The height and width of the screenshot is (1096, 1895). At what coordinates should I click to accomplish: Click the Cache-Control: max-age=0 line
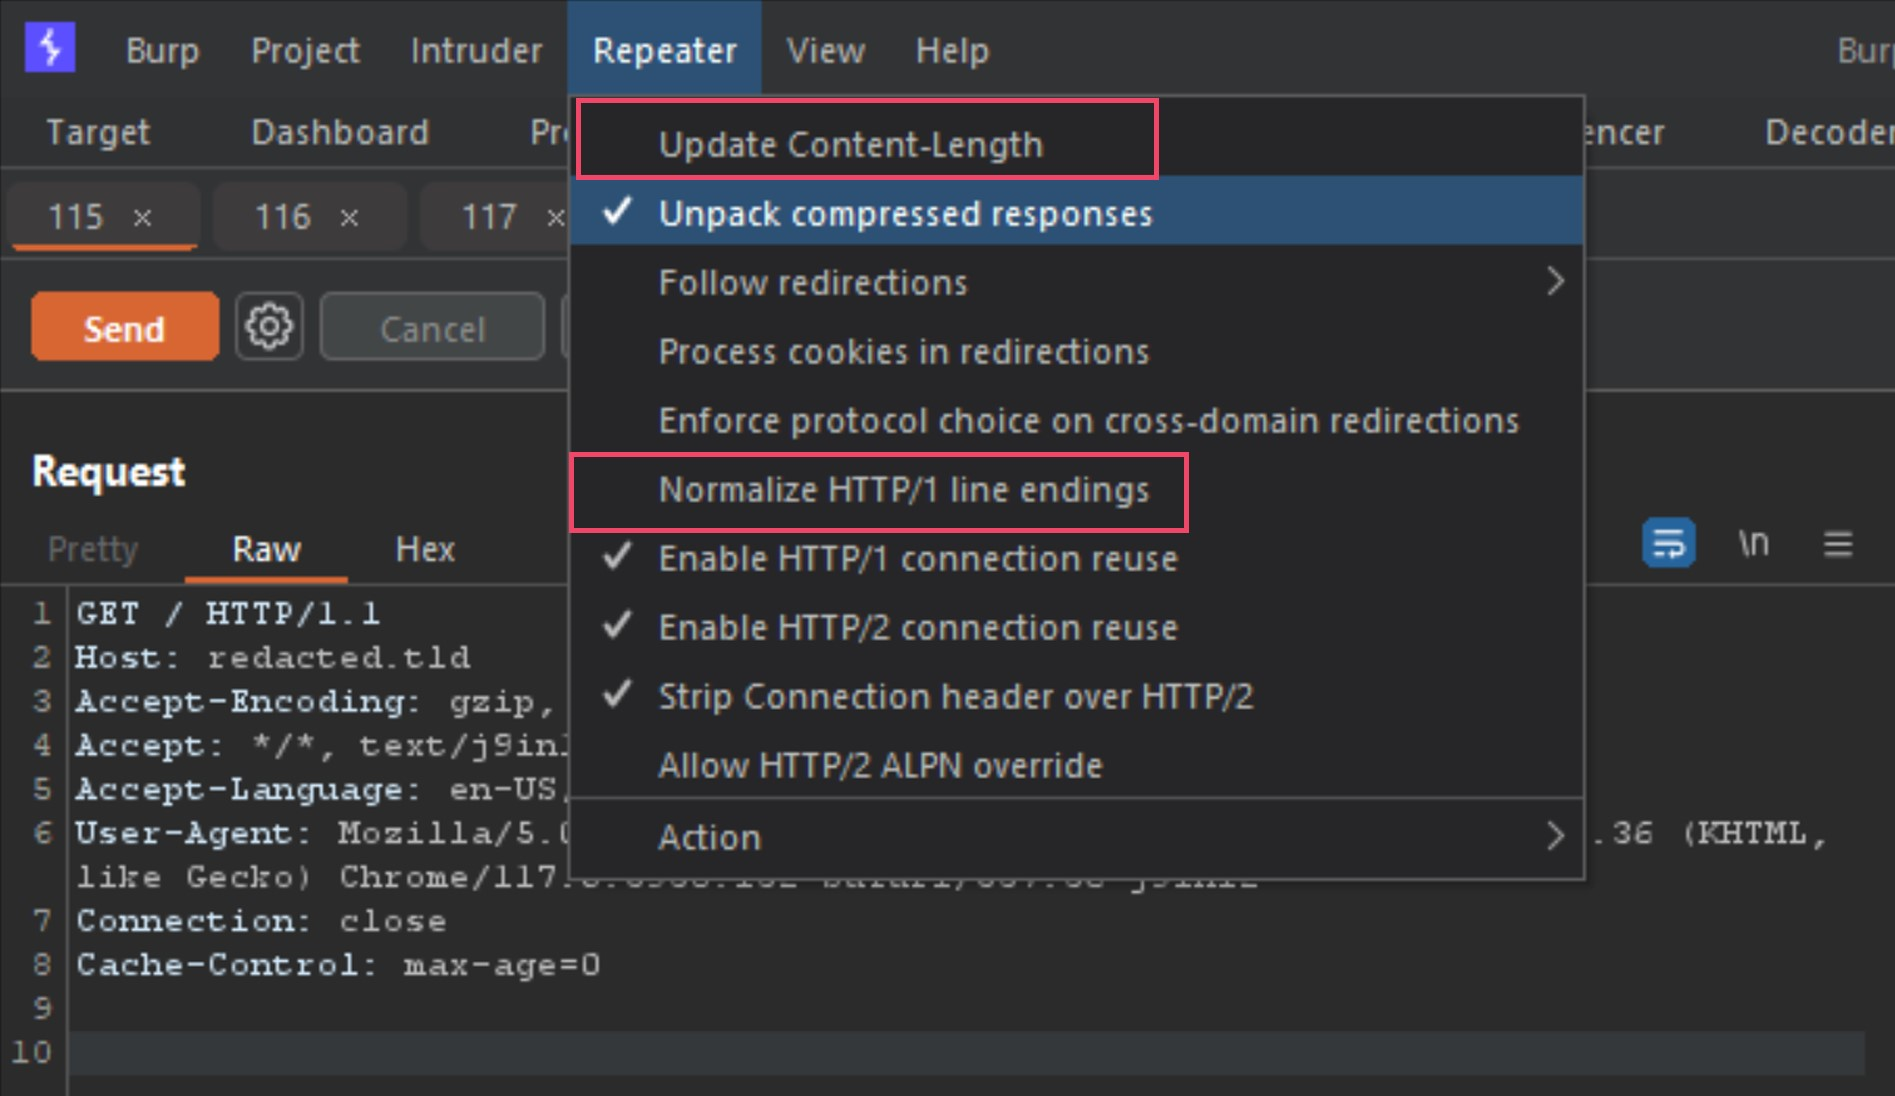tap(338, 965)
